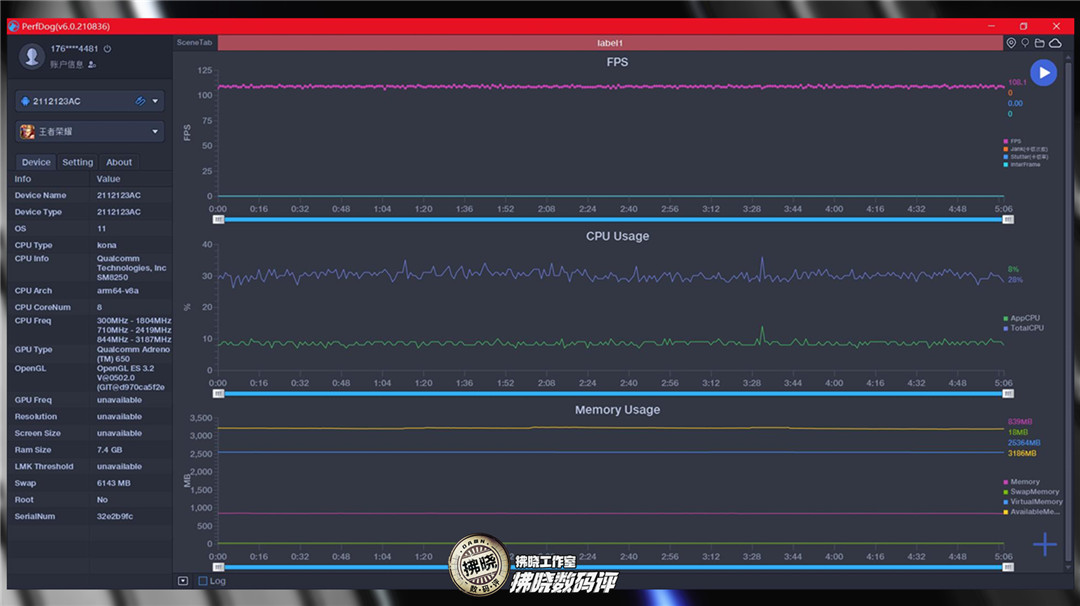The image size is (1080, 606).
Task: Open the About tab
Action: [118, 162]
